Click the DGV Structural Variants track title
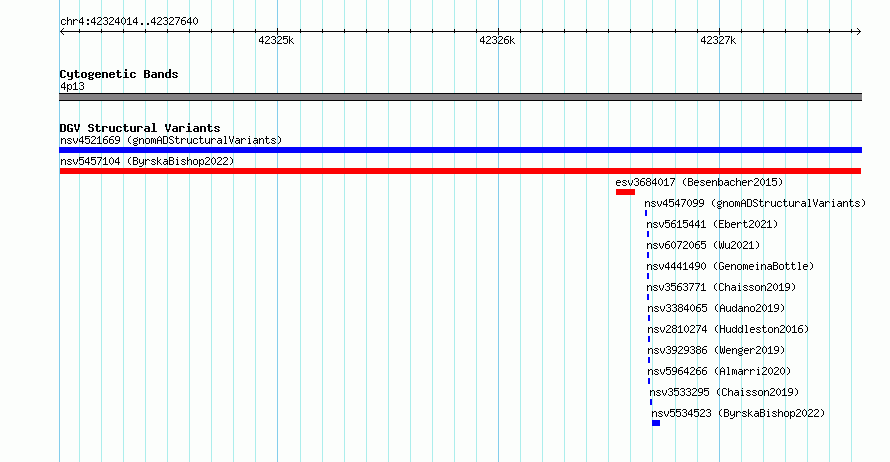The height and width of the screenshot is (462, 890). (140, 128)
